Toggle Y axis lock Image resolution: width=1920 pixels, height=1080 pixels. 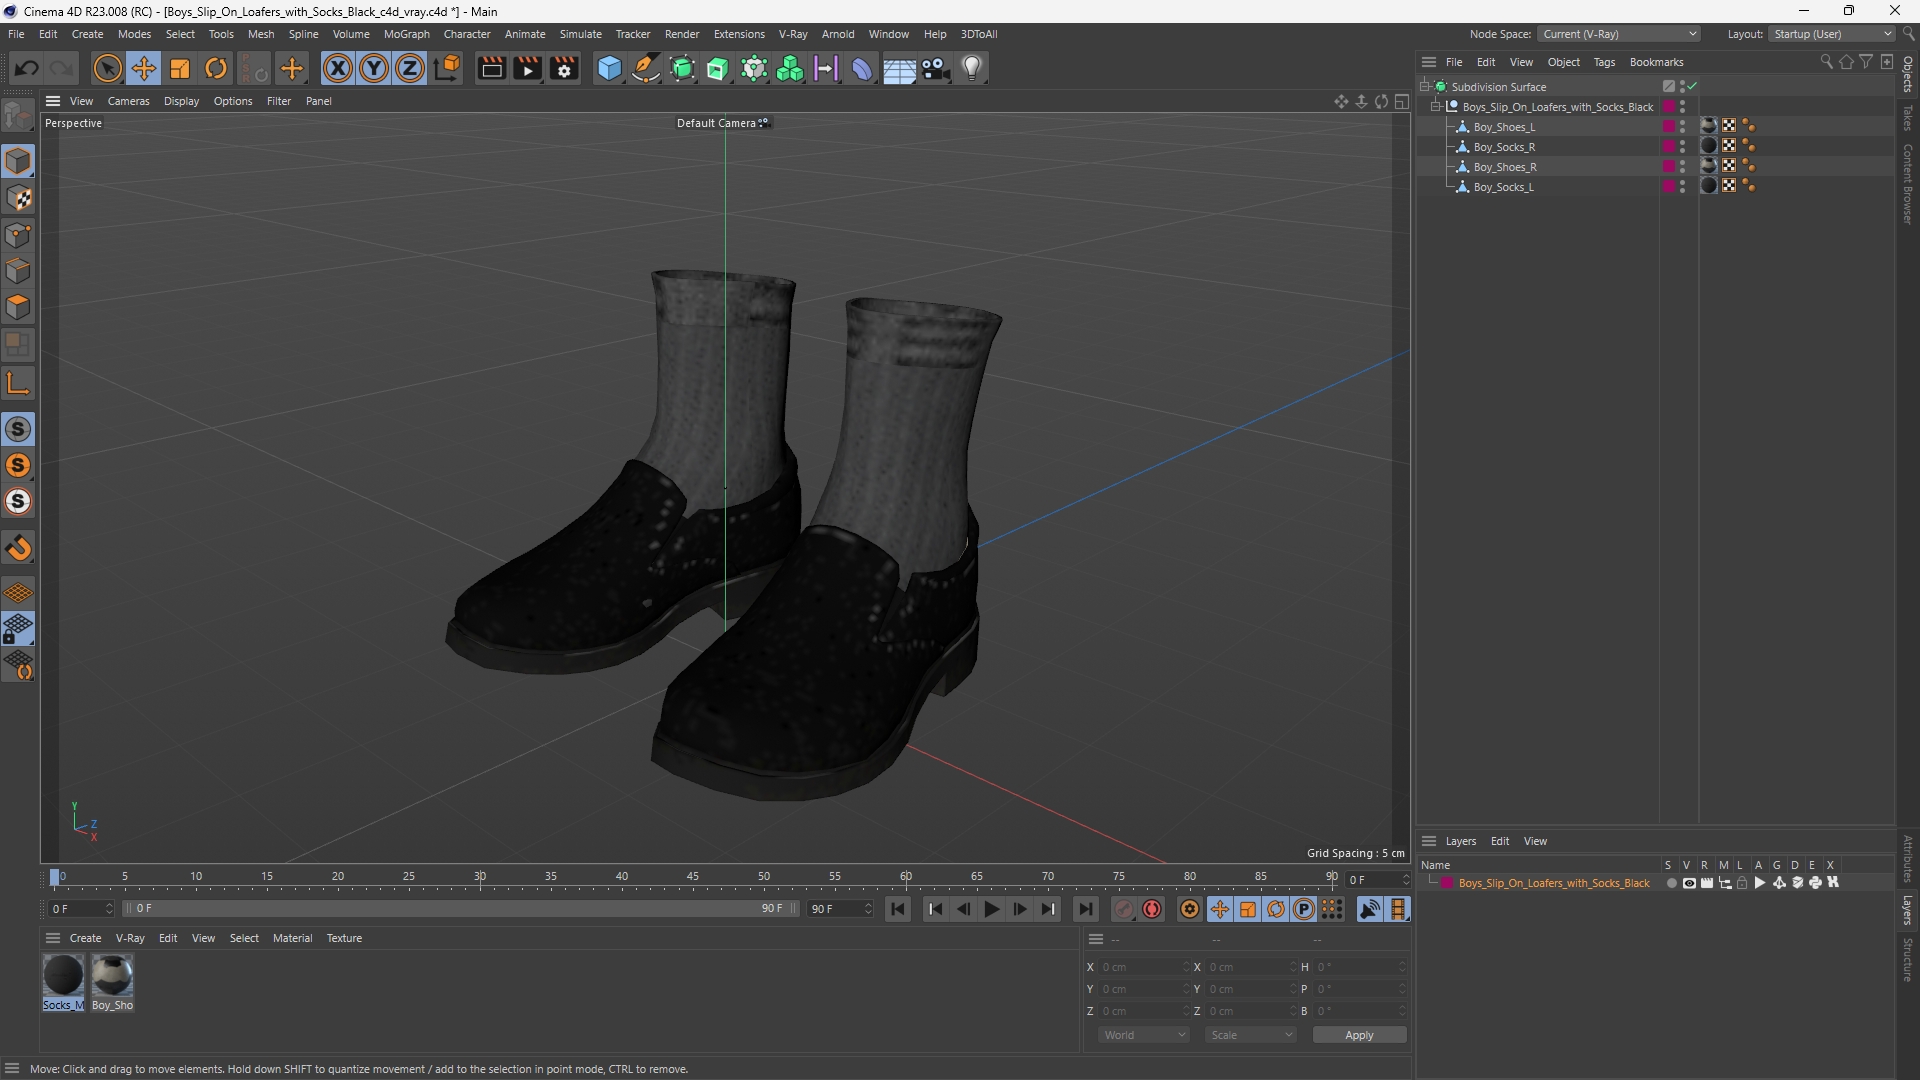click(374, 68)
